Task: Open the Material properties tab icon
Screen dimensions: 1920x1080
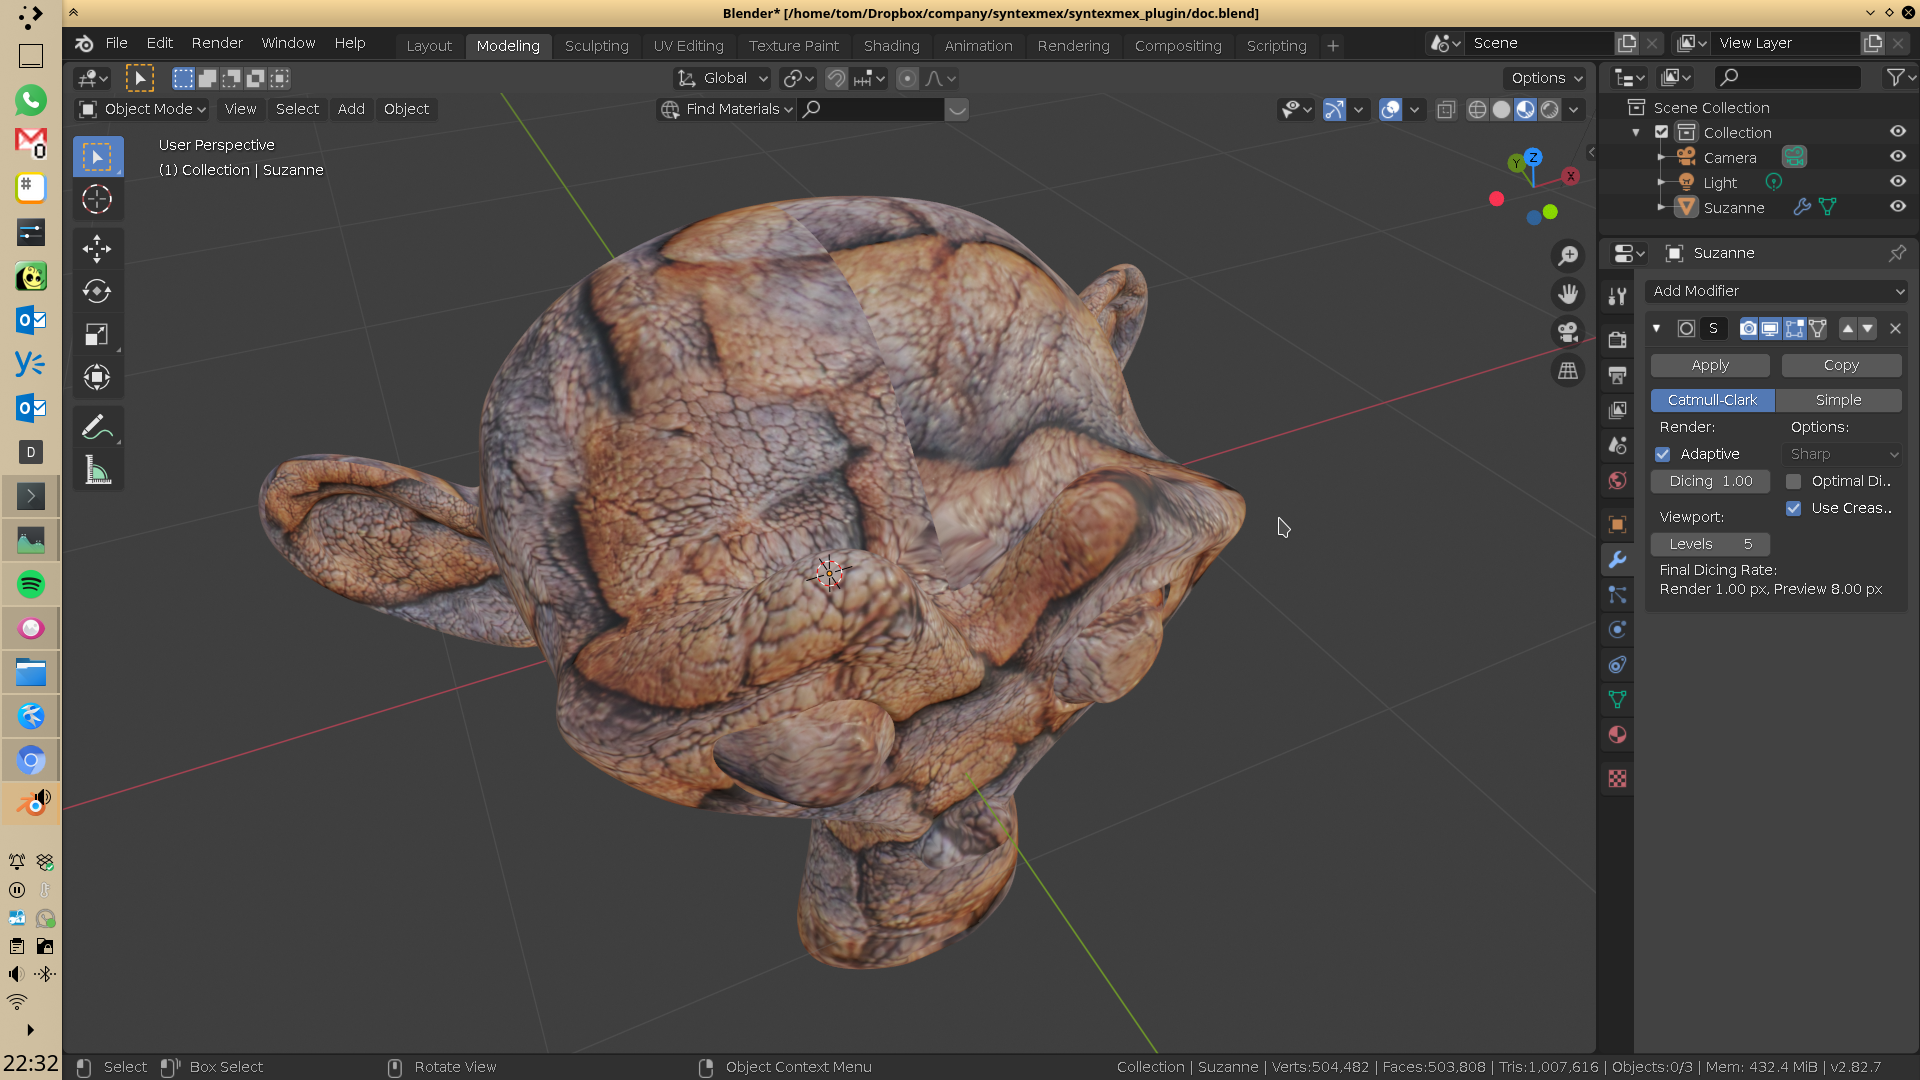Action: [x=1617, y=735]
